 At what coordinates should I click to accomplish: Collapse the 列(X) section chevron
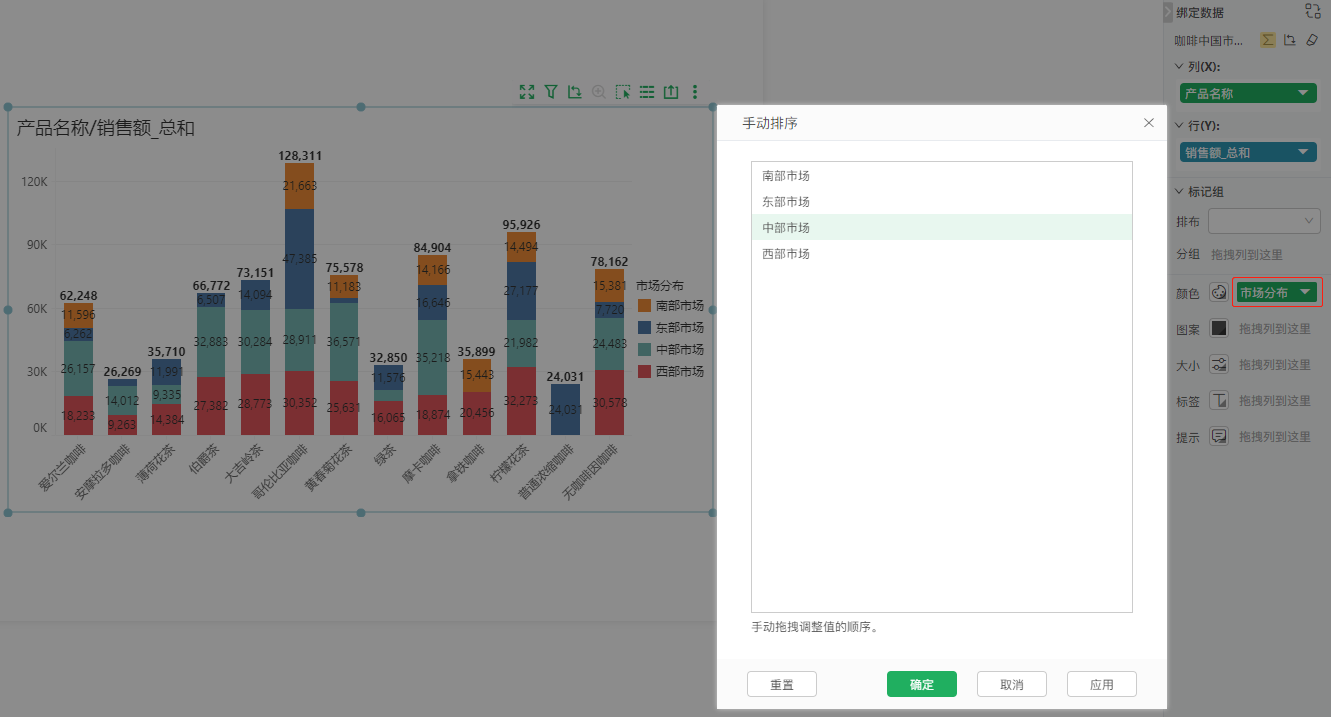click(x=1179, y=67)
